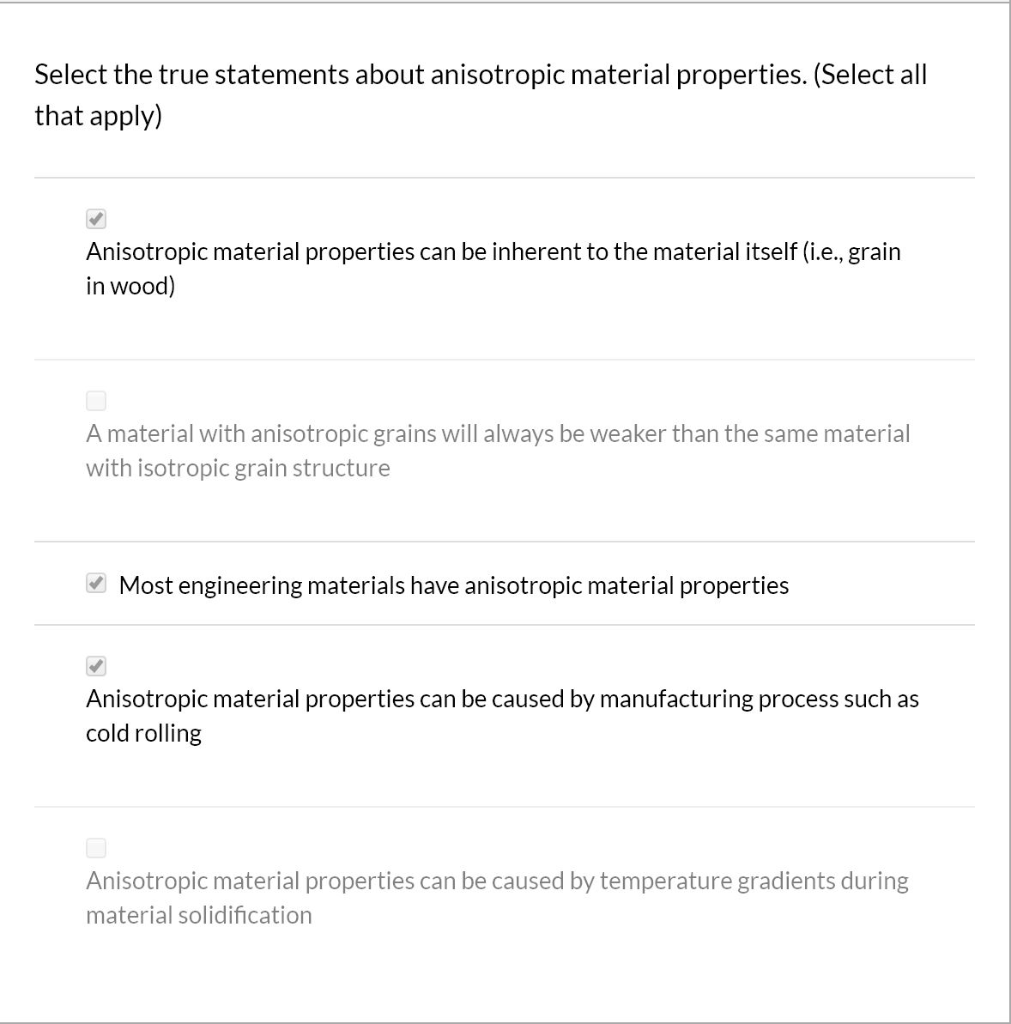Click the unchecked box above the weaker-material statement
This screenshot has height=1024, width=1011.
click(96, 400)
